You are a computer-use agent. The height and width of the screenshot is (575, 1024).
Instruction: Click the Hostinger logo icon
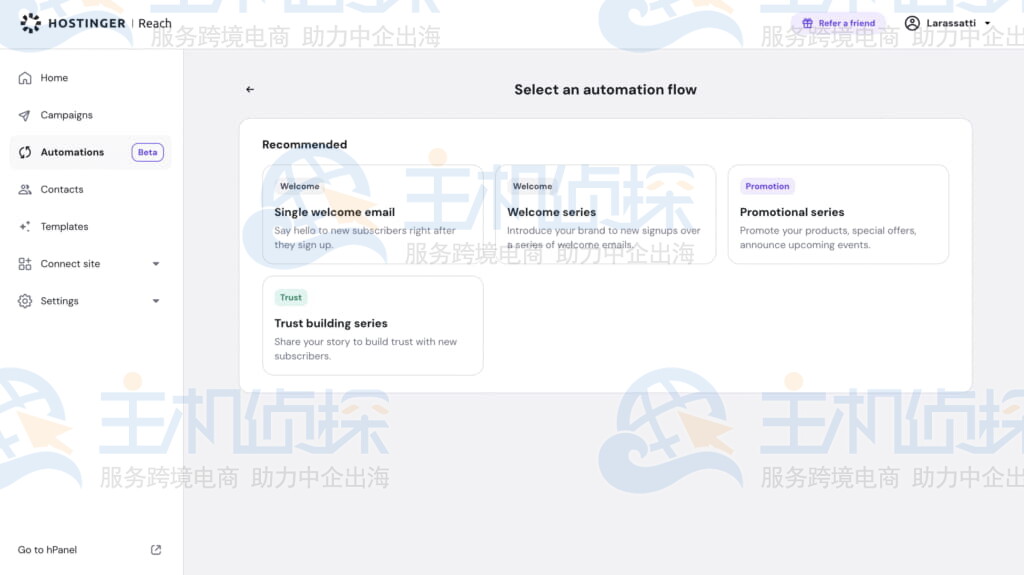tap(30, 24)
